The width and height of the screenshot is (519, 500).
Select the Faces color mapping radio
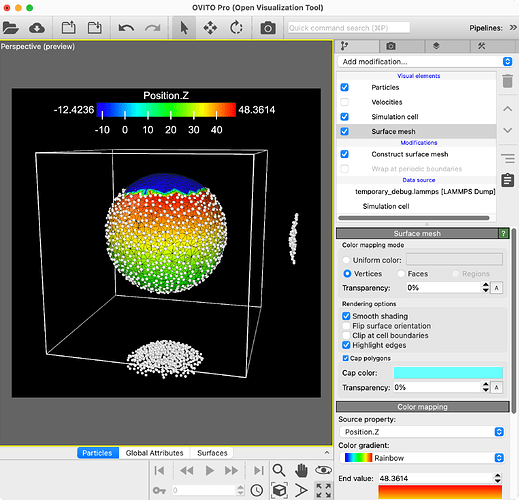click(x=401, y=274)
